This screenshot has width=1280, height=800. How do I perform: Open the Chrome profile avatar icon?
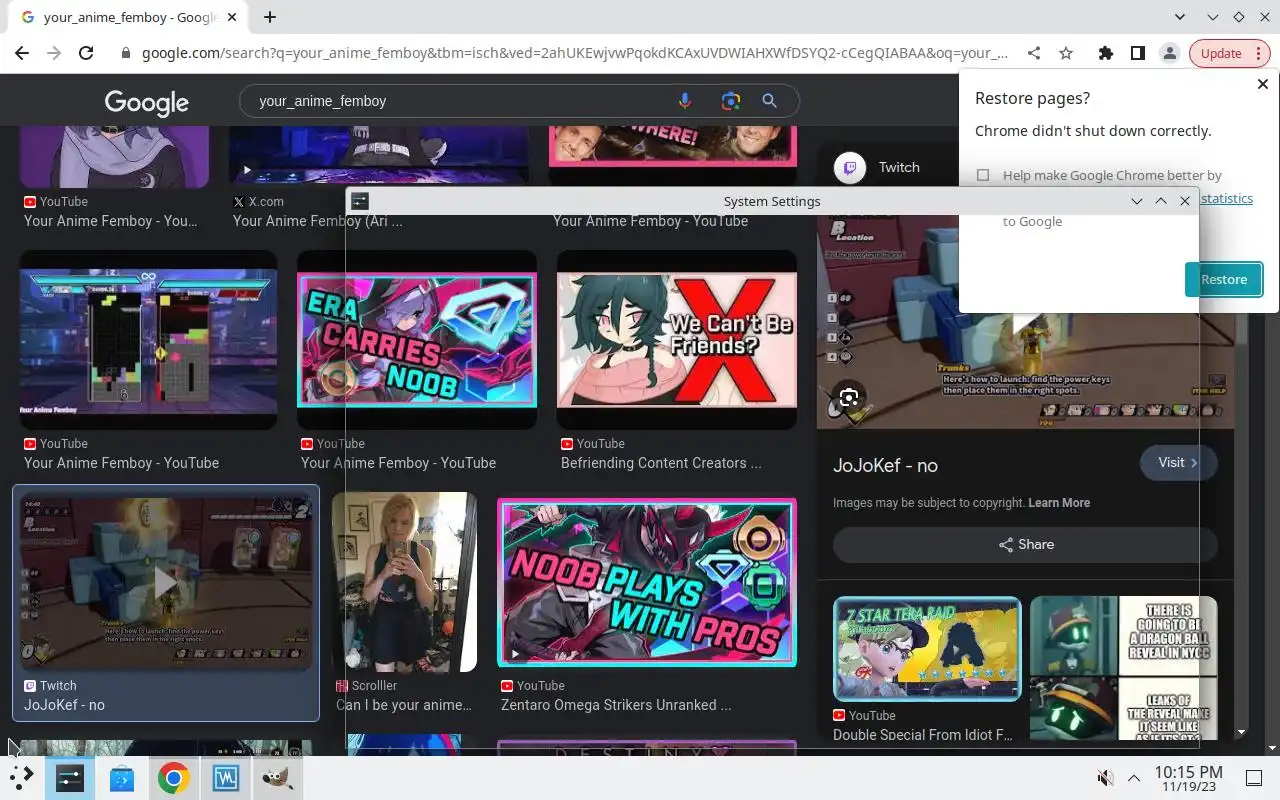1169,53
